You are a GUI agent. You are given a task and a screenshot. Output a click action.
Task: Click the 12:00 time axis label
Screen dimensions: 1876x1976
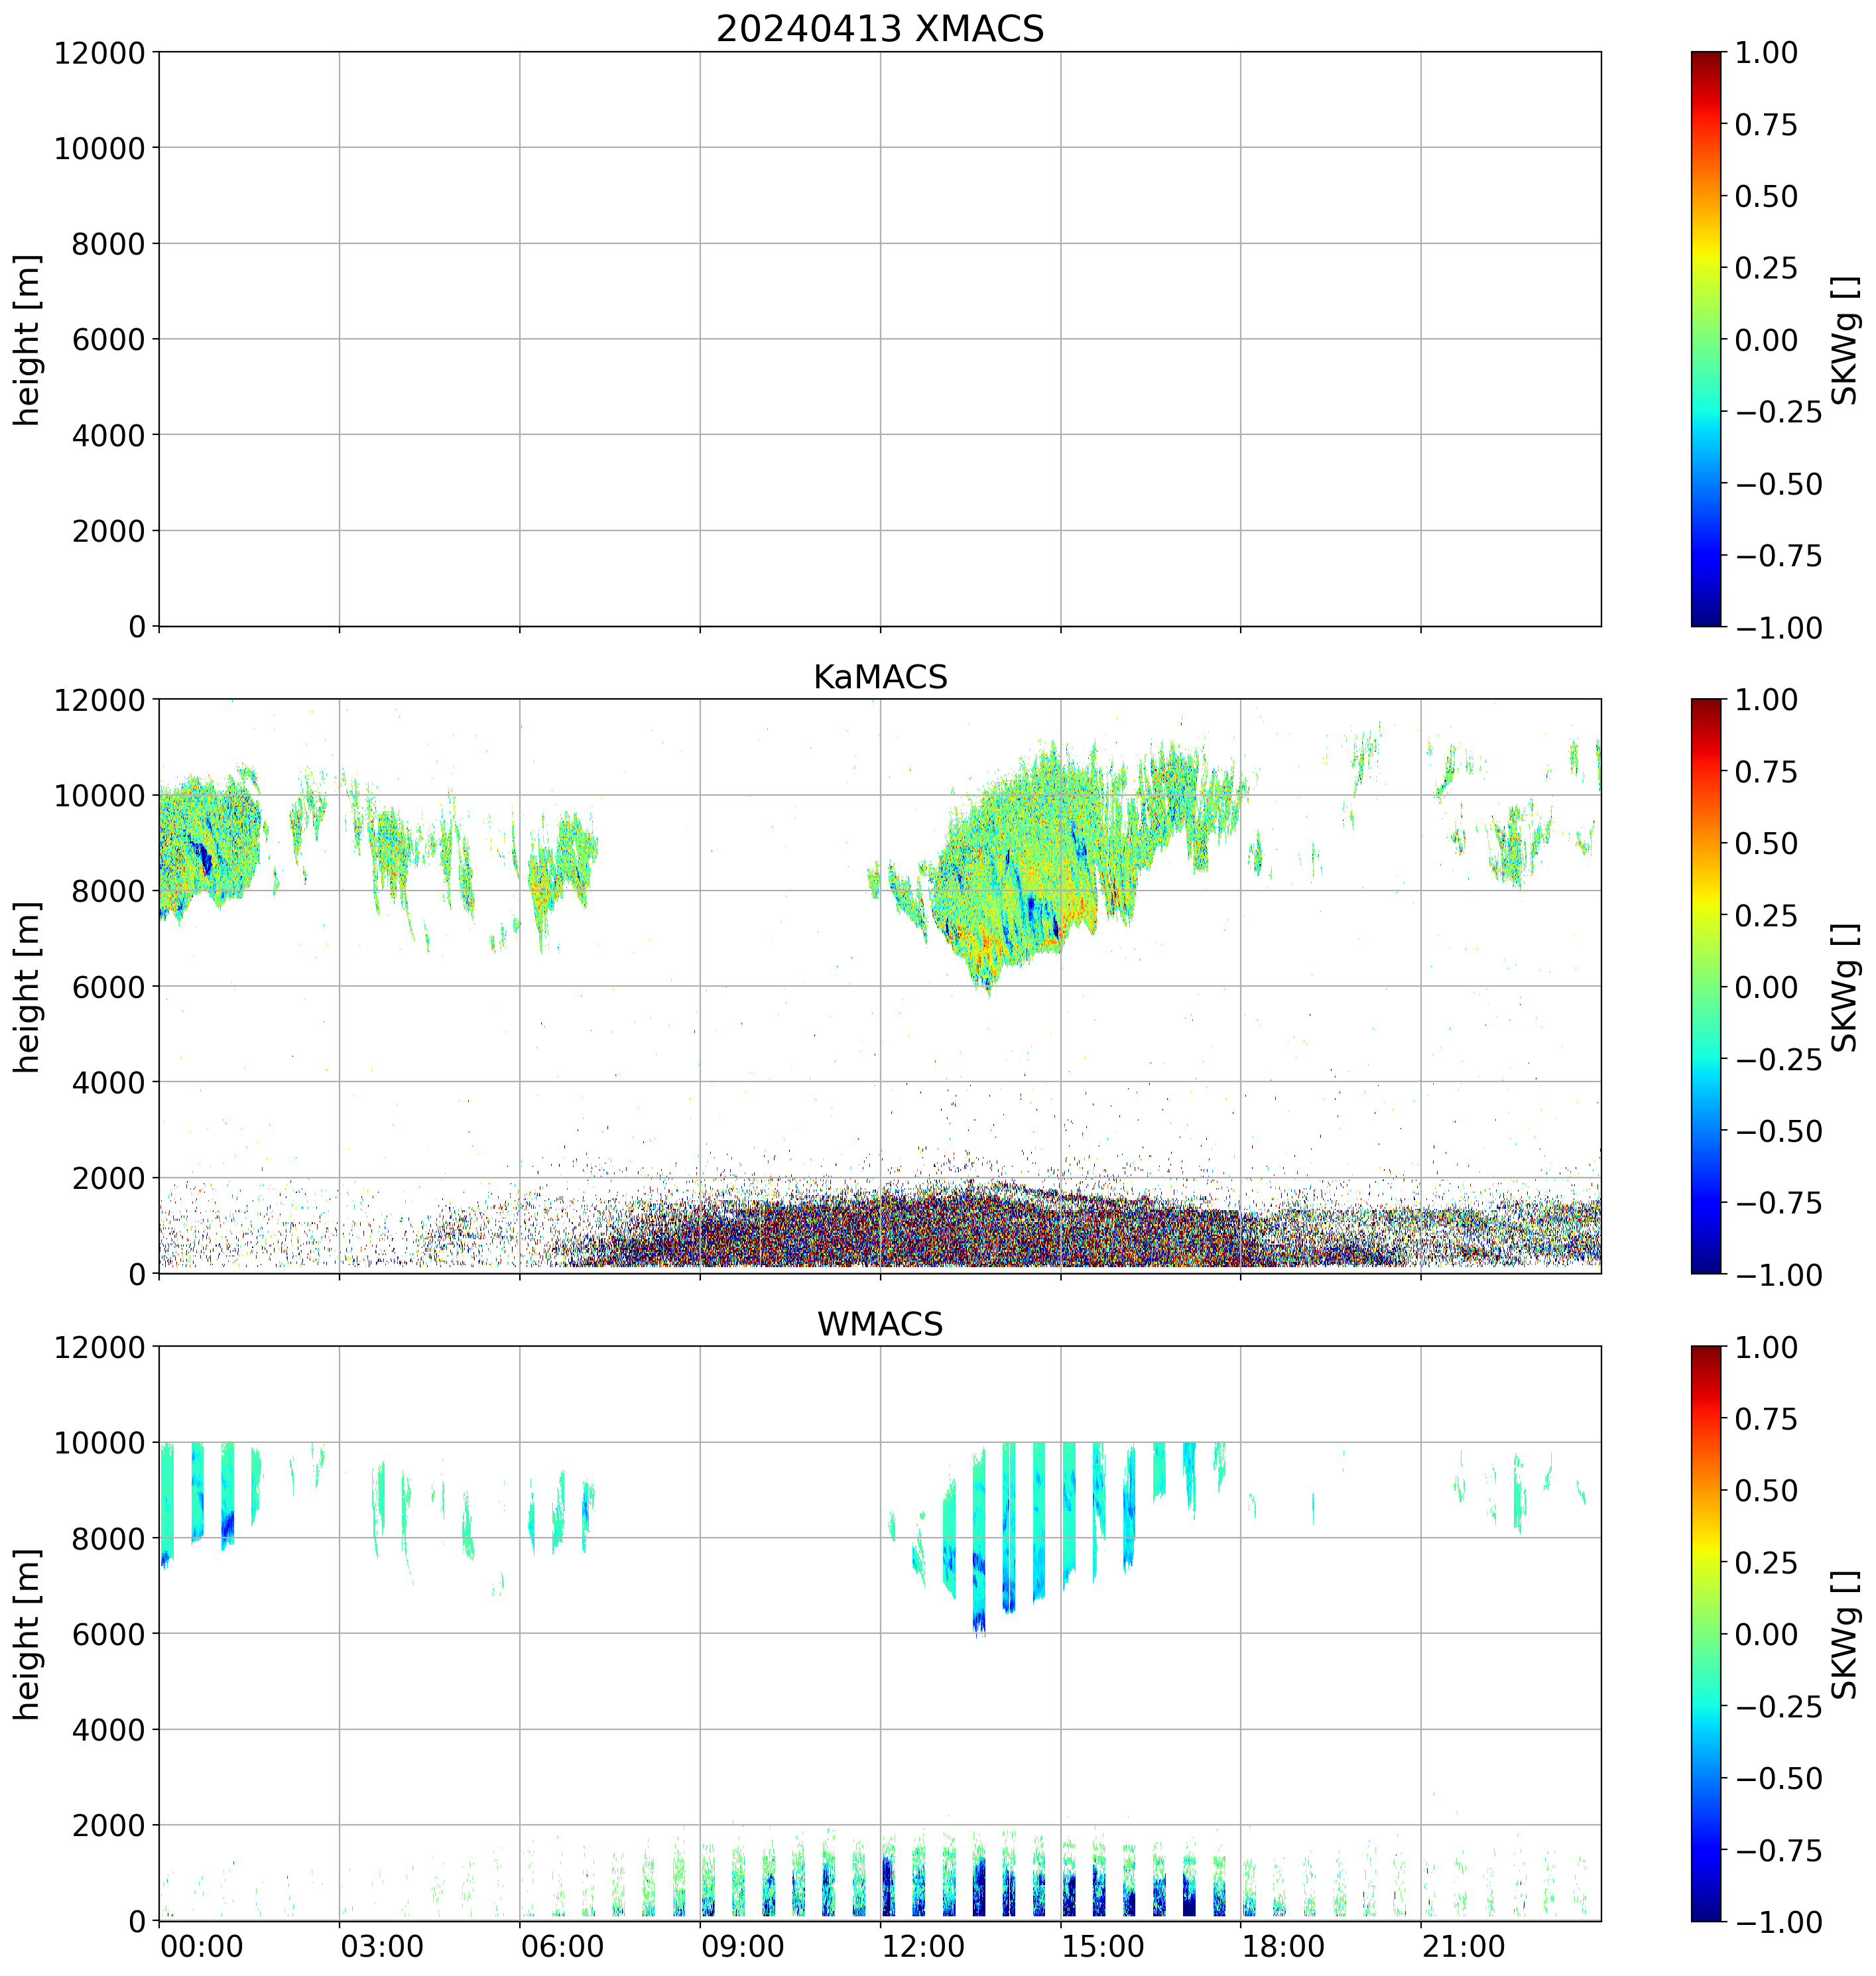(x=923, y=1946)
